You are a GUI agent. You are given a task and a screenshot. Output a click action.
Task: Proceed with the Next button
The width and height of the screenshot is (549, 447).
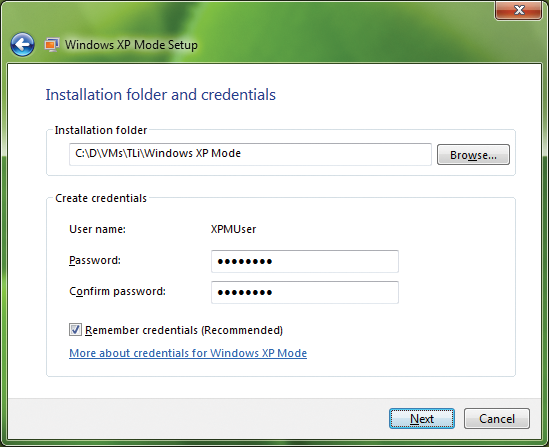pyautogui.click(x=422, y=418)
